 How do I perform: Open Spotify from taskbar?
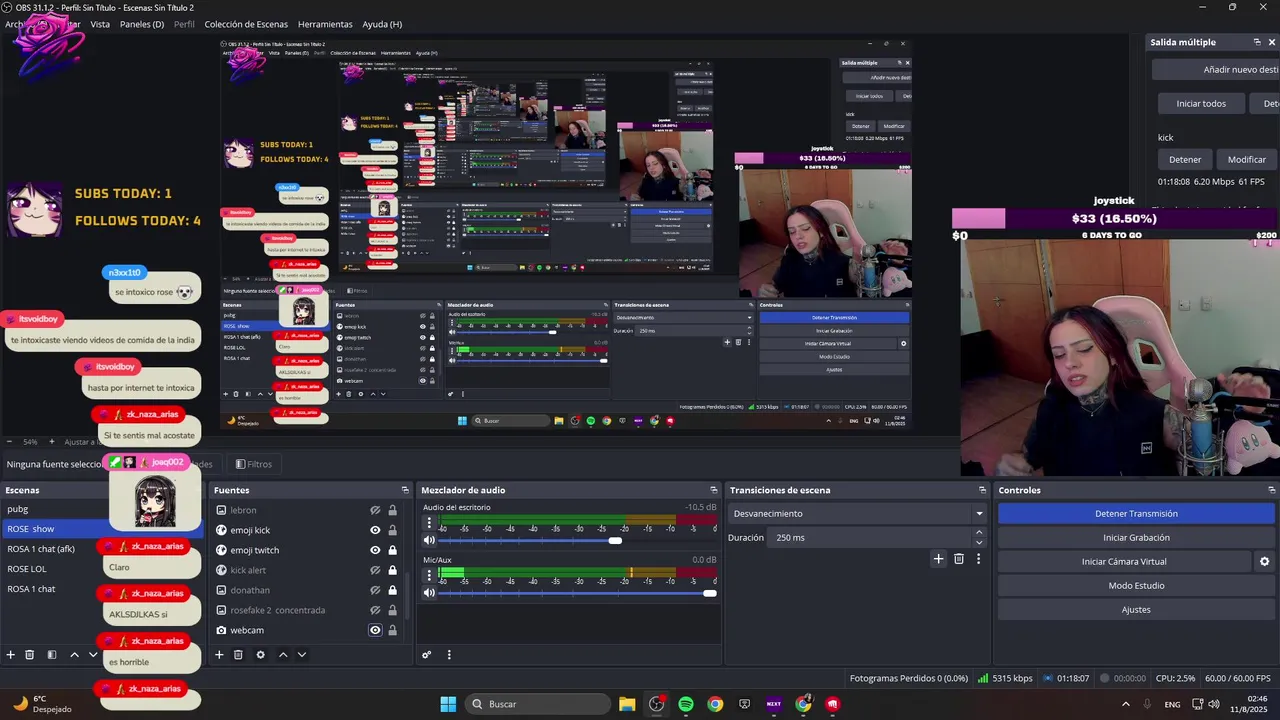pyautogui.click(x=686, y=704)
